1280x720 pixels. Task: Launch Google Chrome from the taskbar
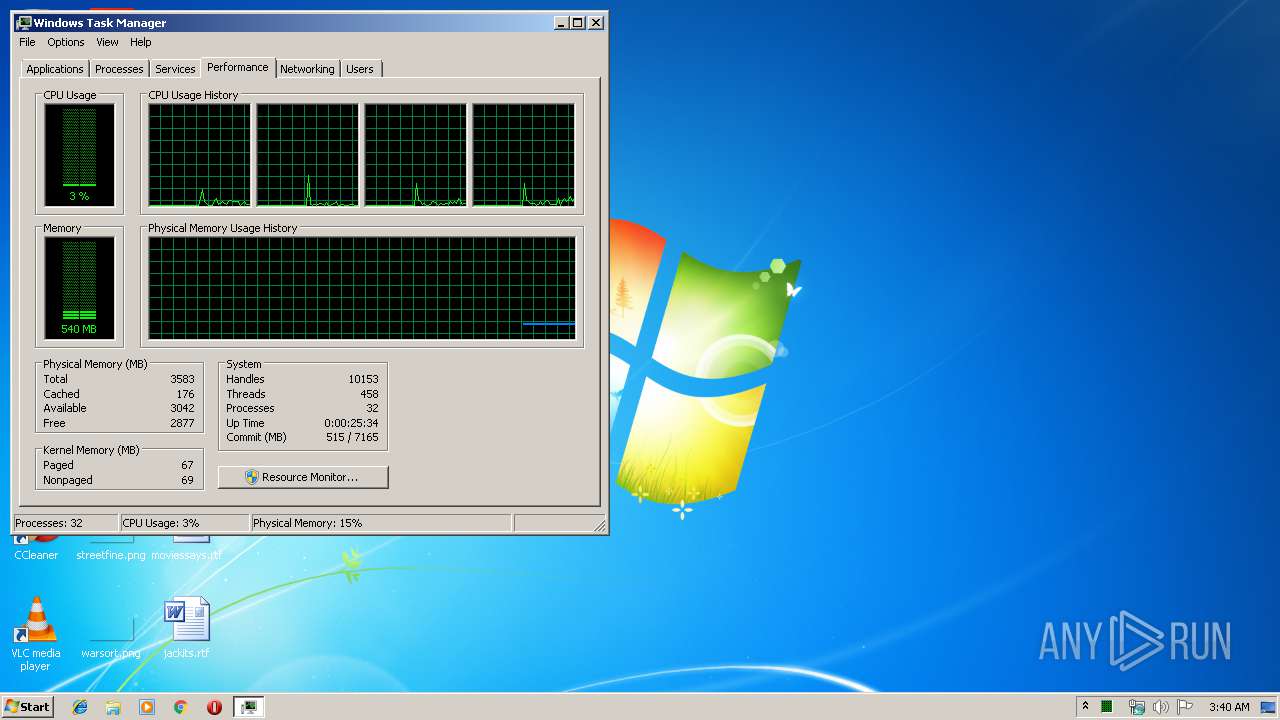click(181, 707)
